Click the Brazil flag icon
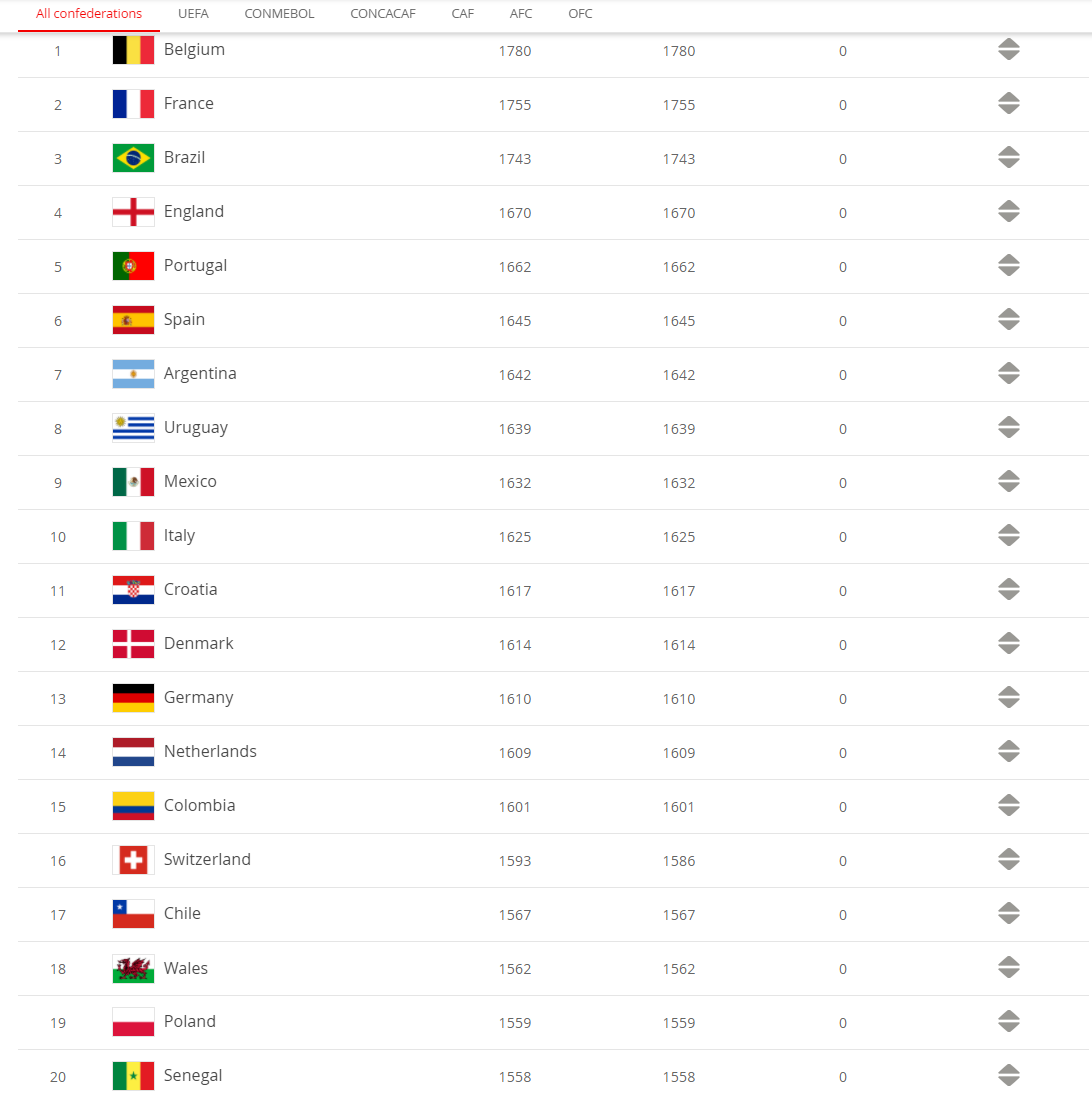Image resolution: width=1092 pixels, height=1103 pixels. tap(133, 158)
